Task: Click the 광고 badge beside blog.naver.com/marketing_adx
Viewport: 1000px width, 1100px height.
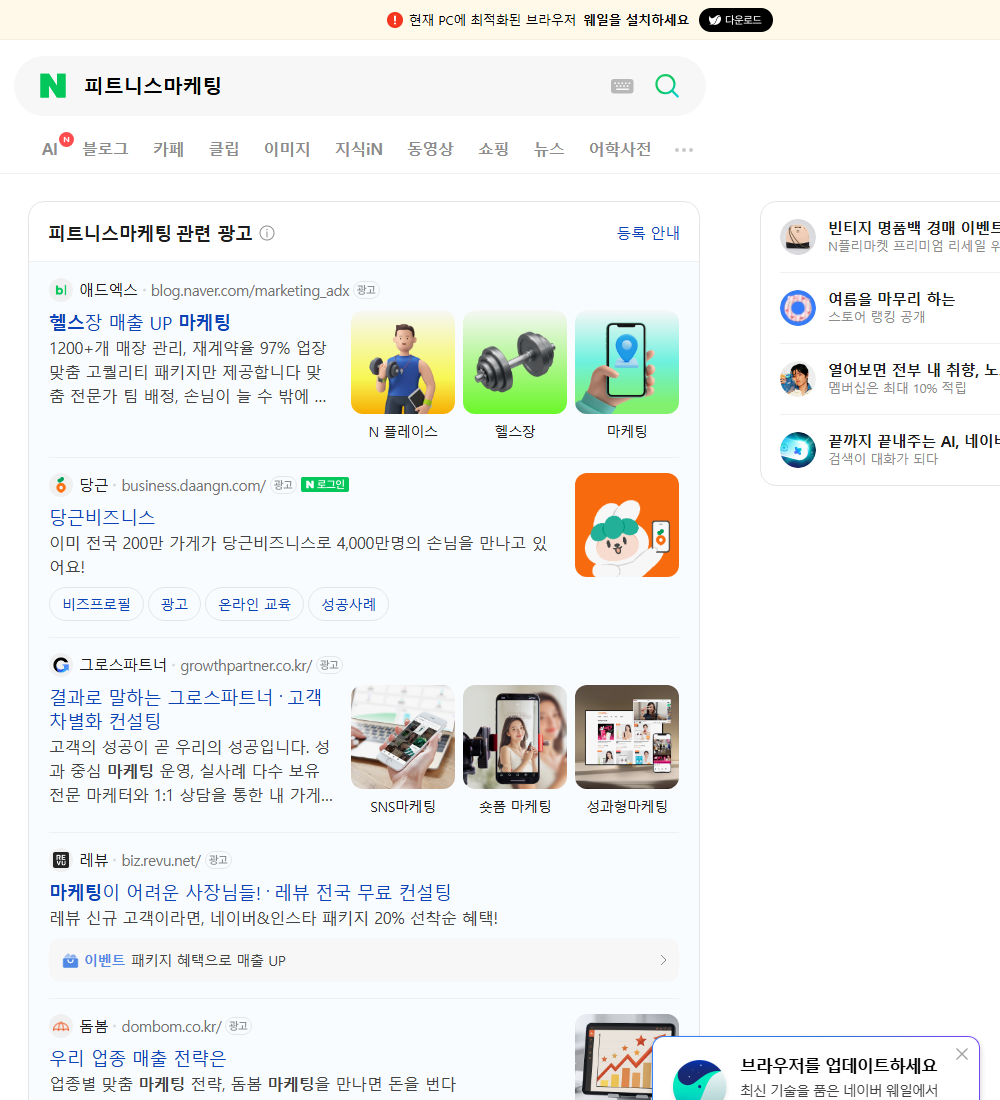Action: click(366, 290)
